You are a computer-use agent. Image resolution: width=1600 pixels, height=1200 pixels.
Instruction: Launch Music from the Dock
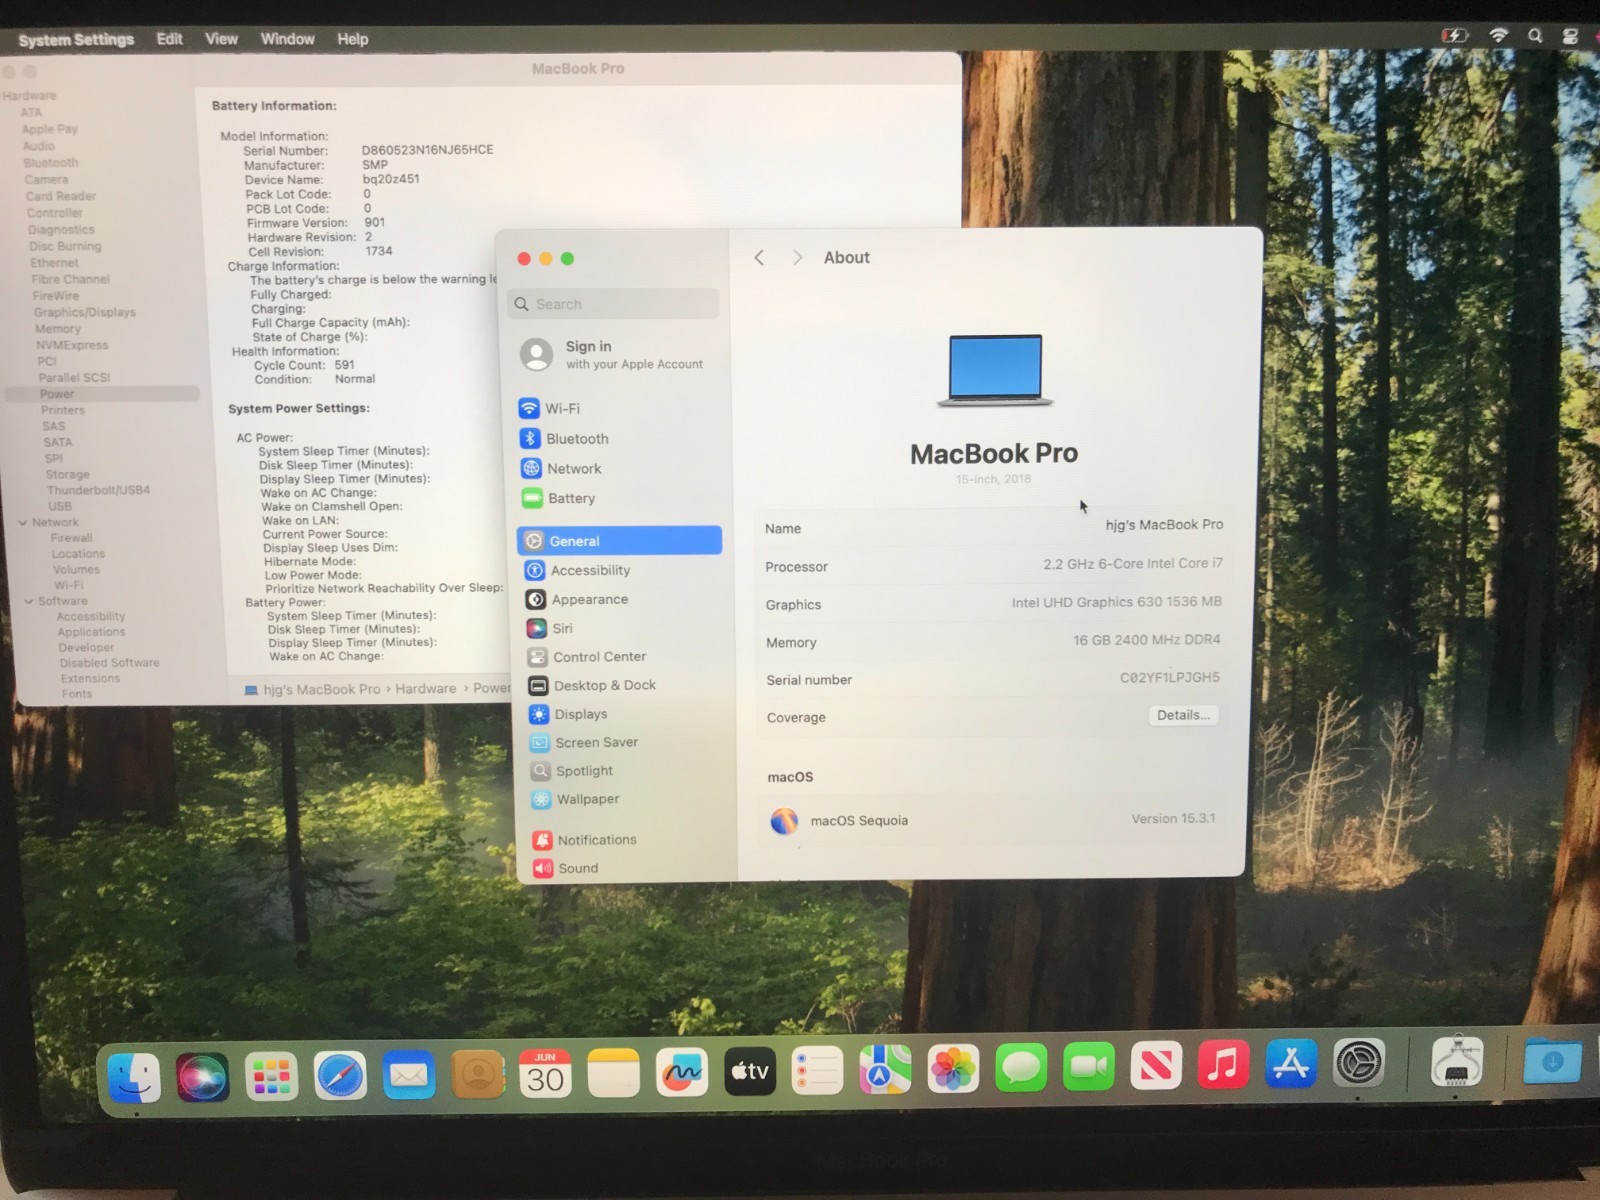point(1222,1072)
